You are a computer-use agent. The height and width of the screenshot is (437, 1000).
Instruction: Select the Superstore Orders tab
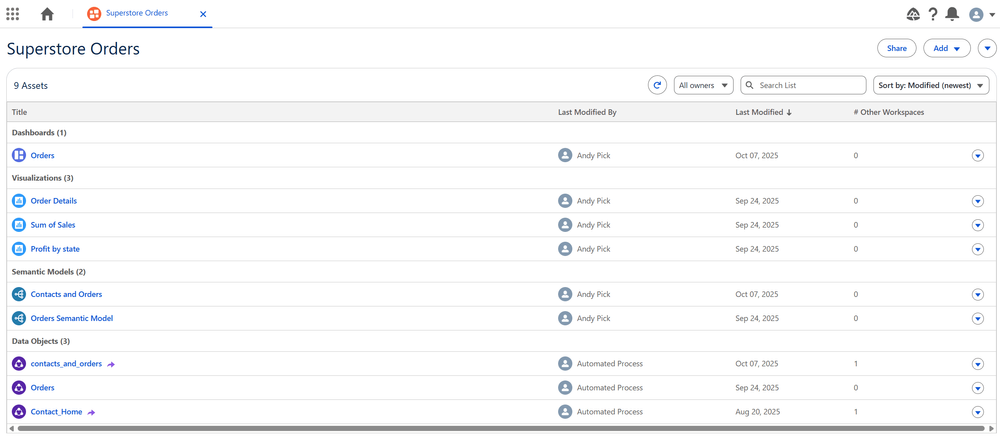[x=136, y=14]
